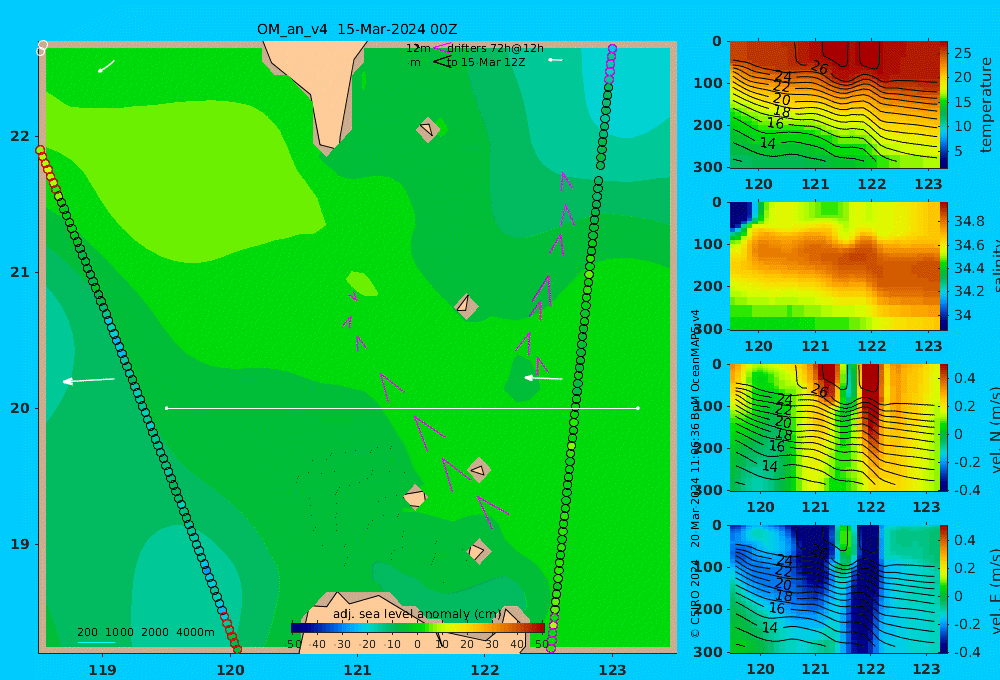This screenshot has height=680, width=1000.
Task: Click the "drifters 72h@12h" legend text
Action: tap(496, 48)
